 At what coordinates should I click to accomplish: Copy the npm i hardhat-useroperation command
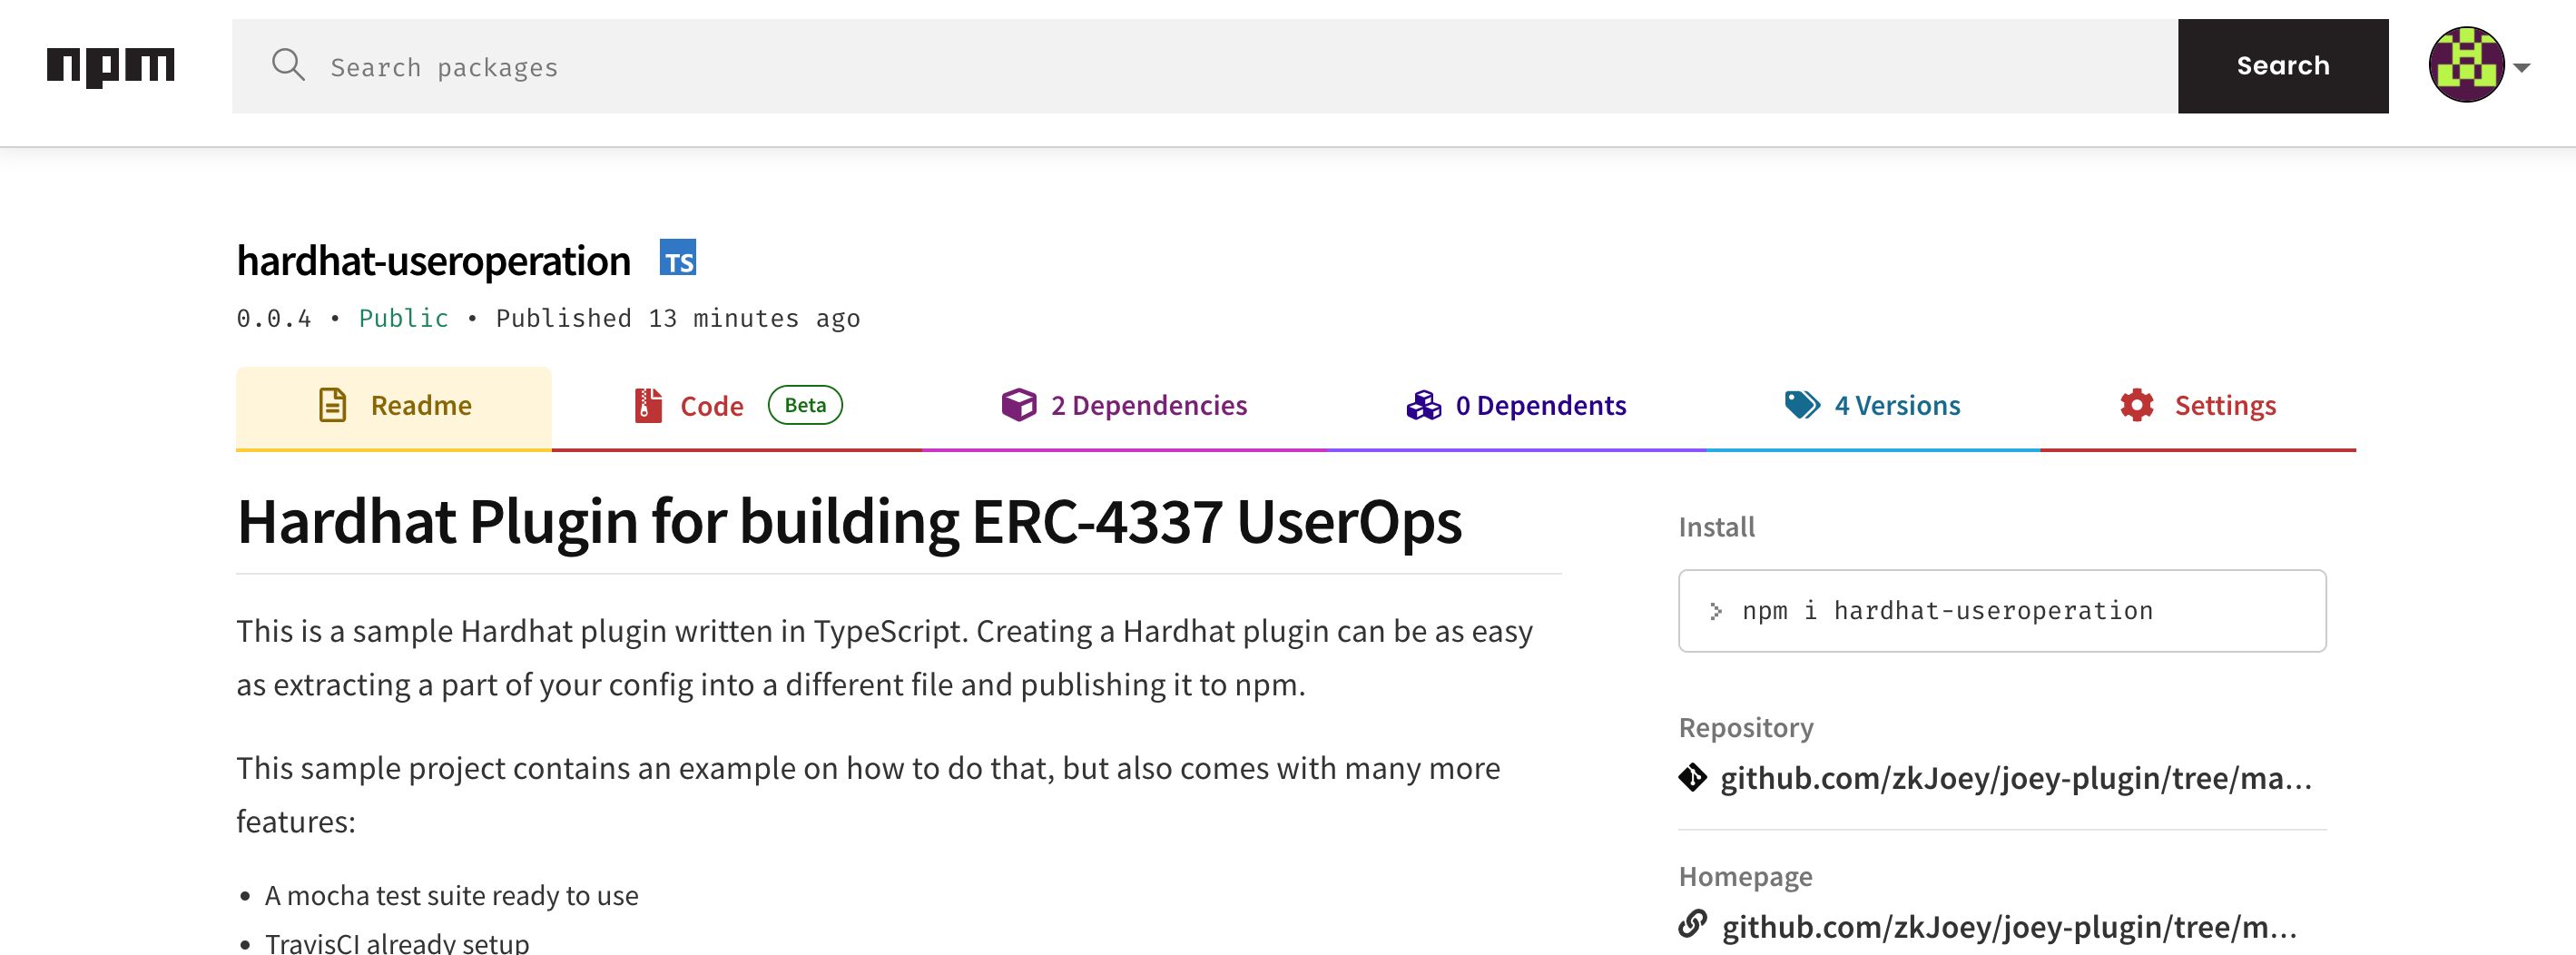[x=2002, y=611]
